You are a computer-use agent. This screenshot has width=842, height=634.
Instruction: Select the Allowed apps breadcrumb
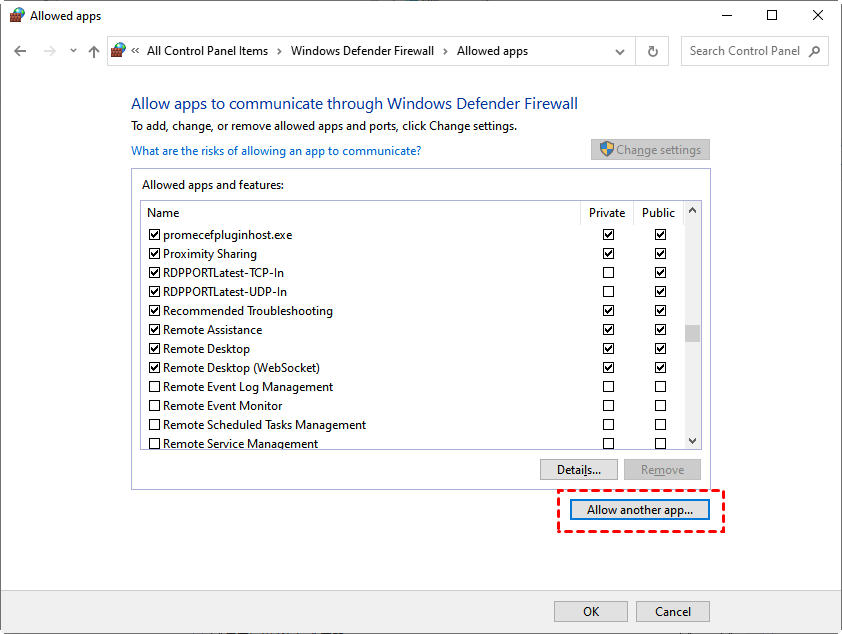pyautogui.click(x=492, y=51)
